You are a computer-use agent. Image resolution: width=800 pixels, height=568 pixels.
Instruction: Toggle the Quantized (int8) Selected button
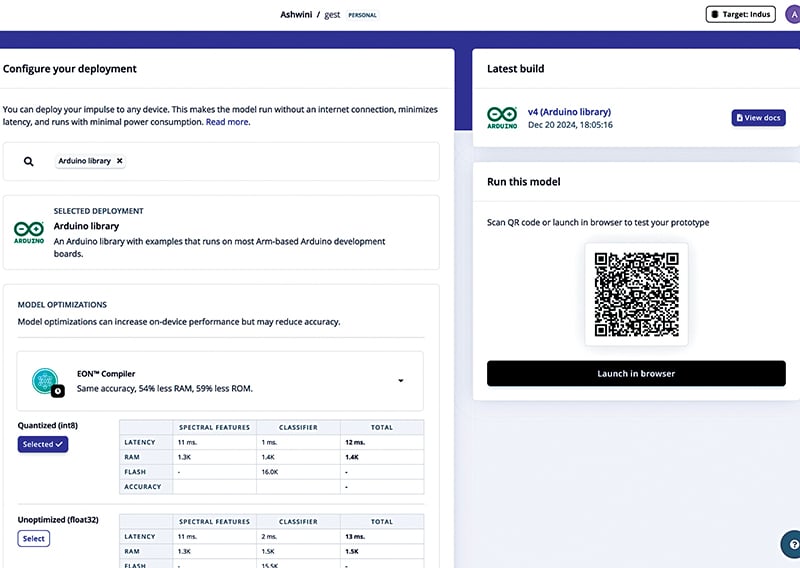[42, 444]
